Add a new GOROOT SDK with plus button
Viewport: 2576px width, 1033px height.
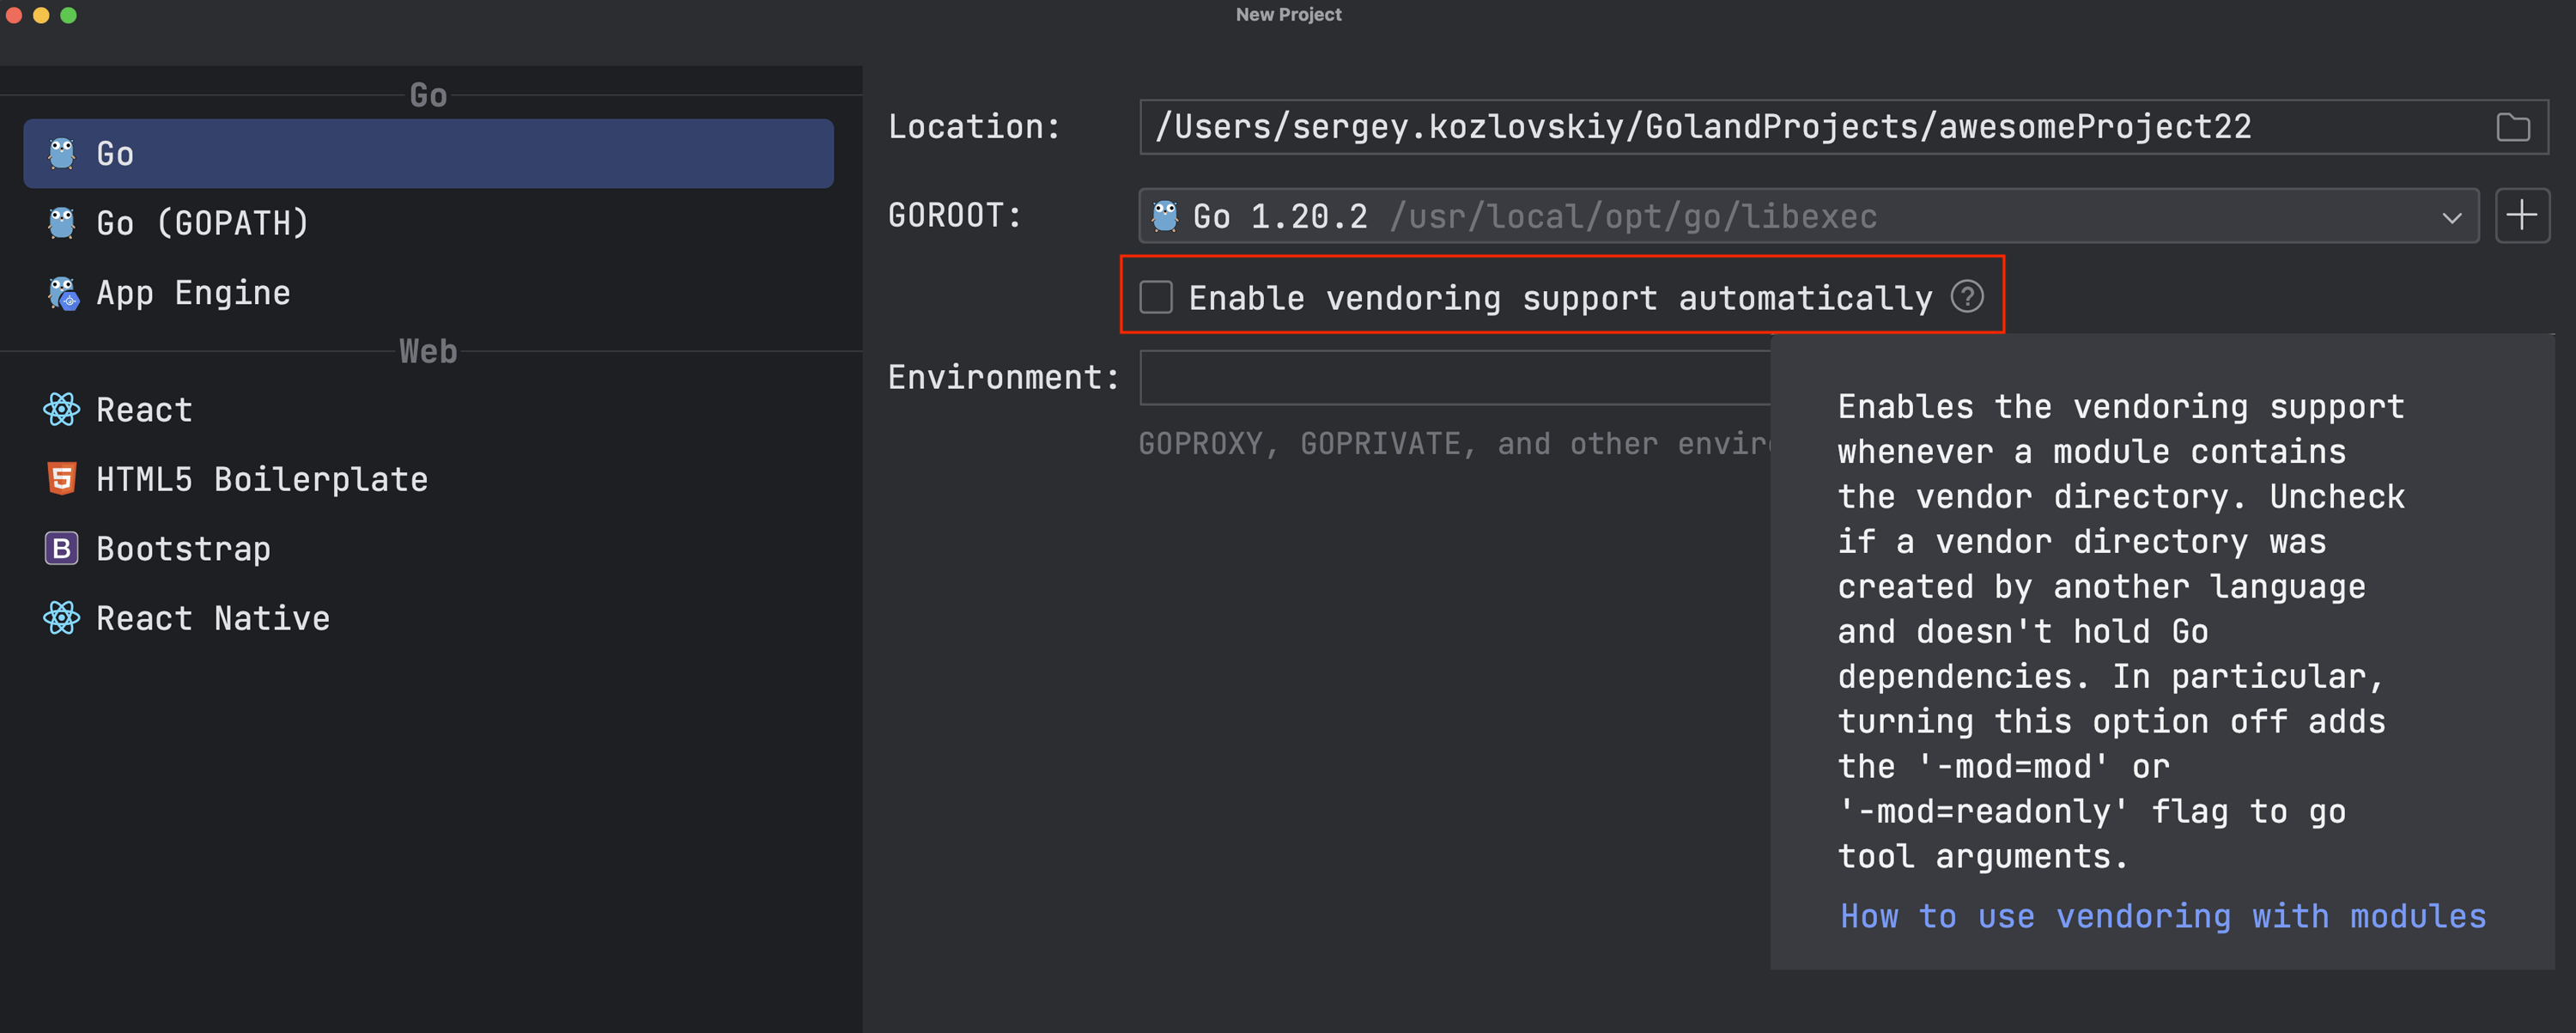click(2521, 215)
